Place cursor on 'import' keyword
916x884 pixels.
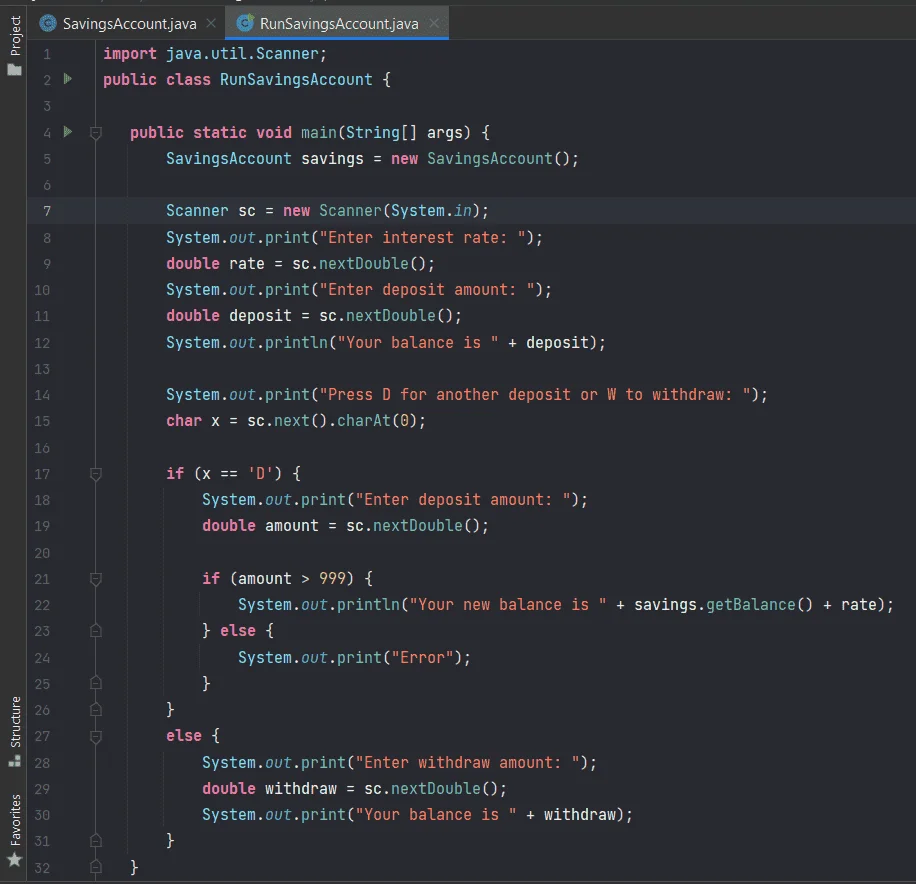point(130,54)
